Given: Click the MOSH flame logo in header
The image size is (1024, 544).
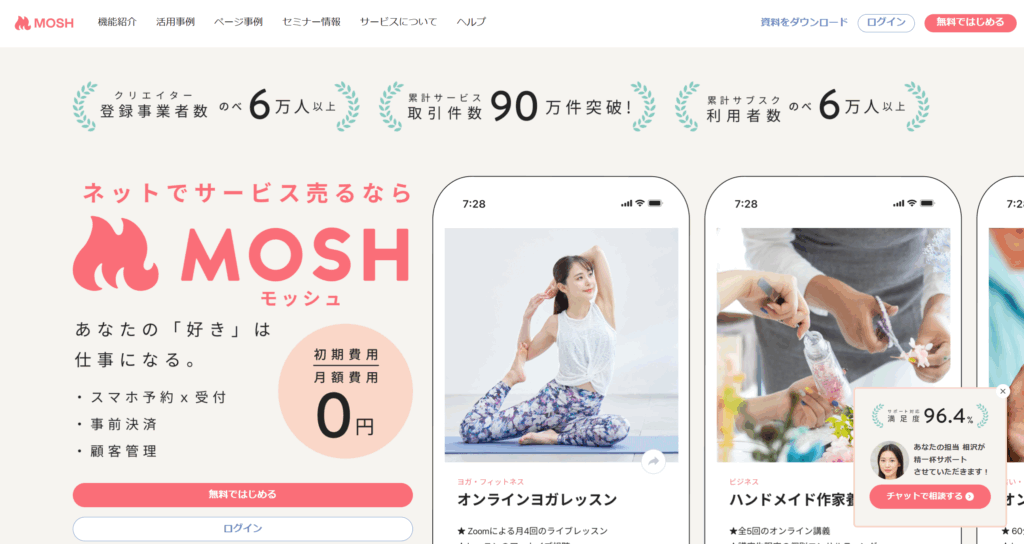Looking at the screenshot, I should tap(44, 23).
